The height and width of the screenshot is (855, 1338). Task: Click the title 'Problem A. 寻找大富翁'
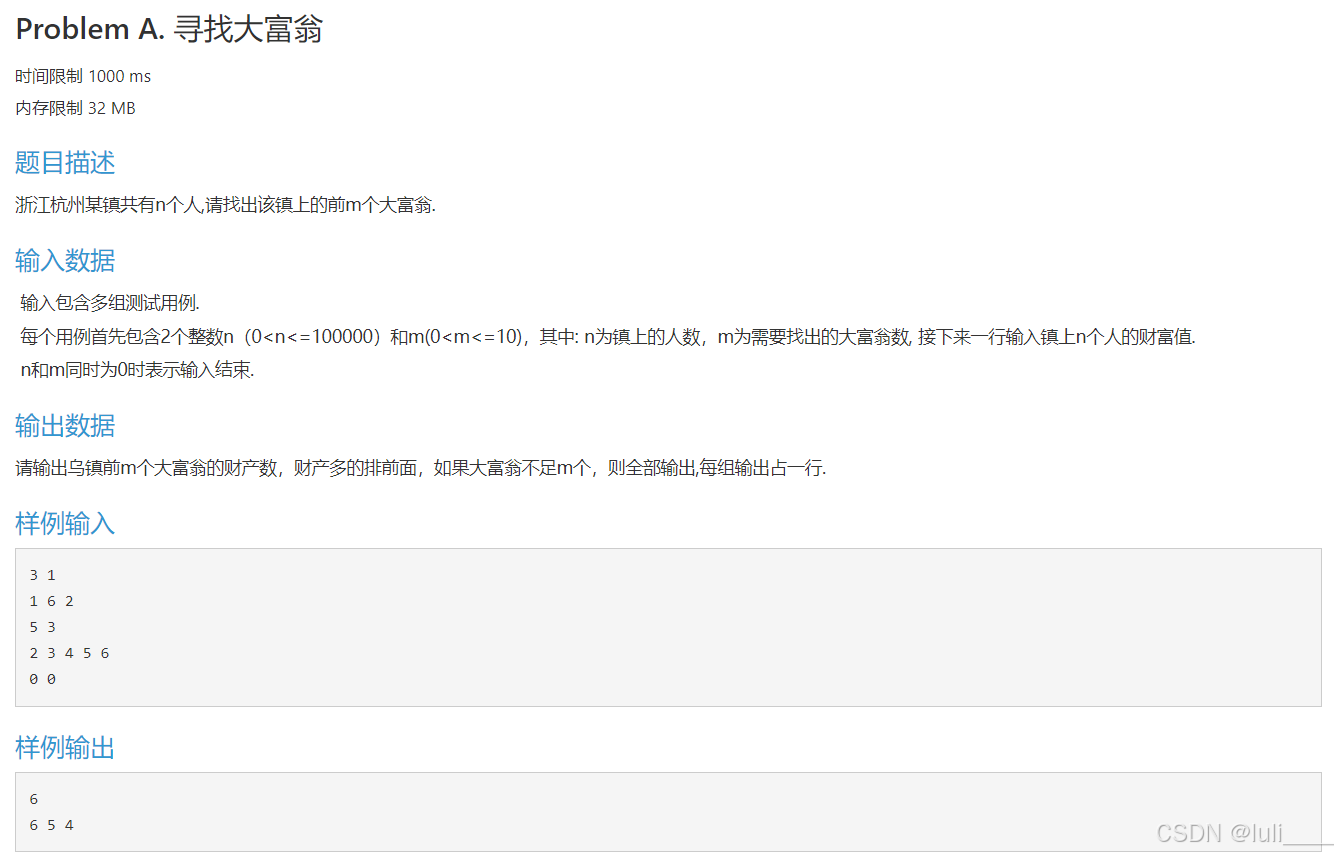[x=169, y=30]
